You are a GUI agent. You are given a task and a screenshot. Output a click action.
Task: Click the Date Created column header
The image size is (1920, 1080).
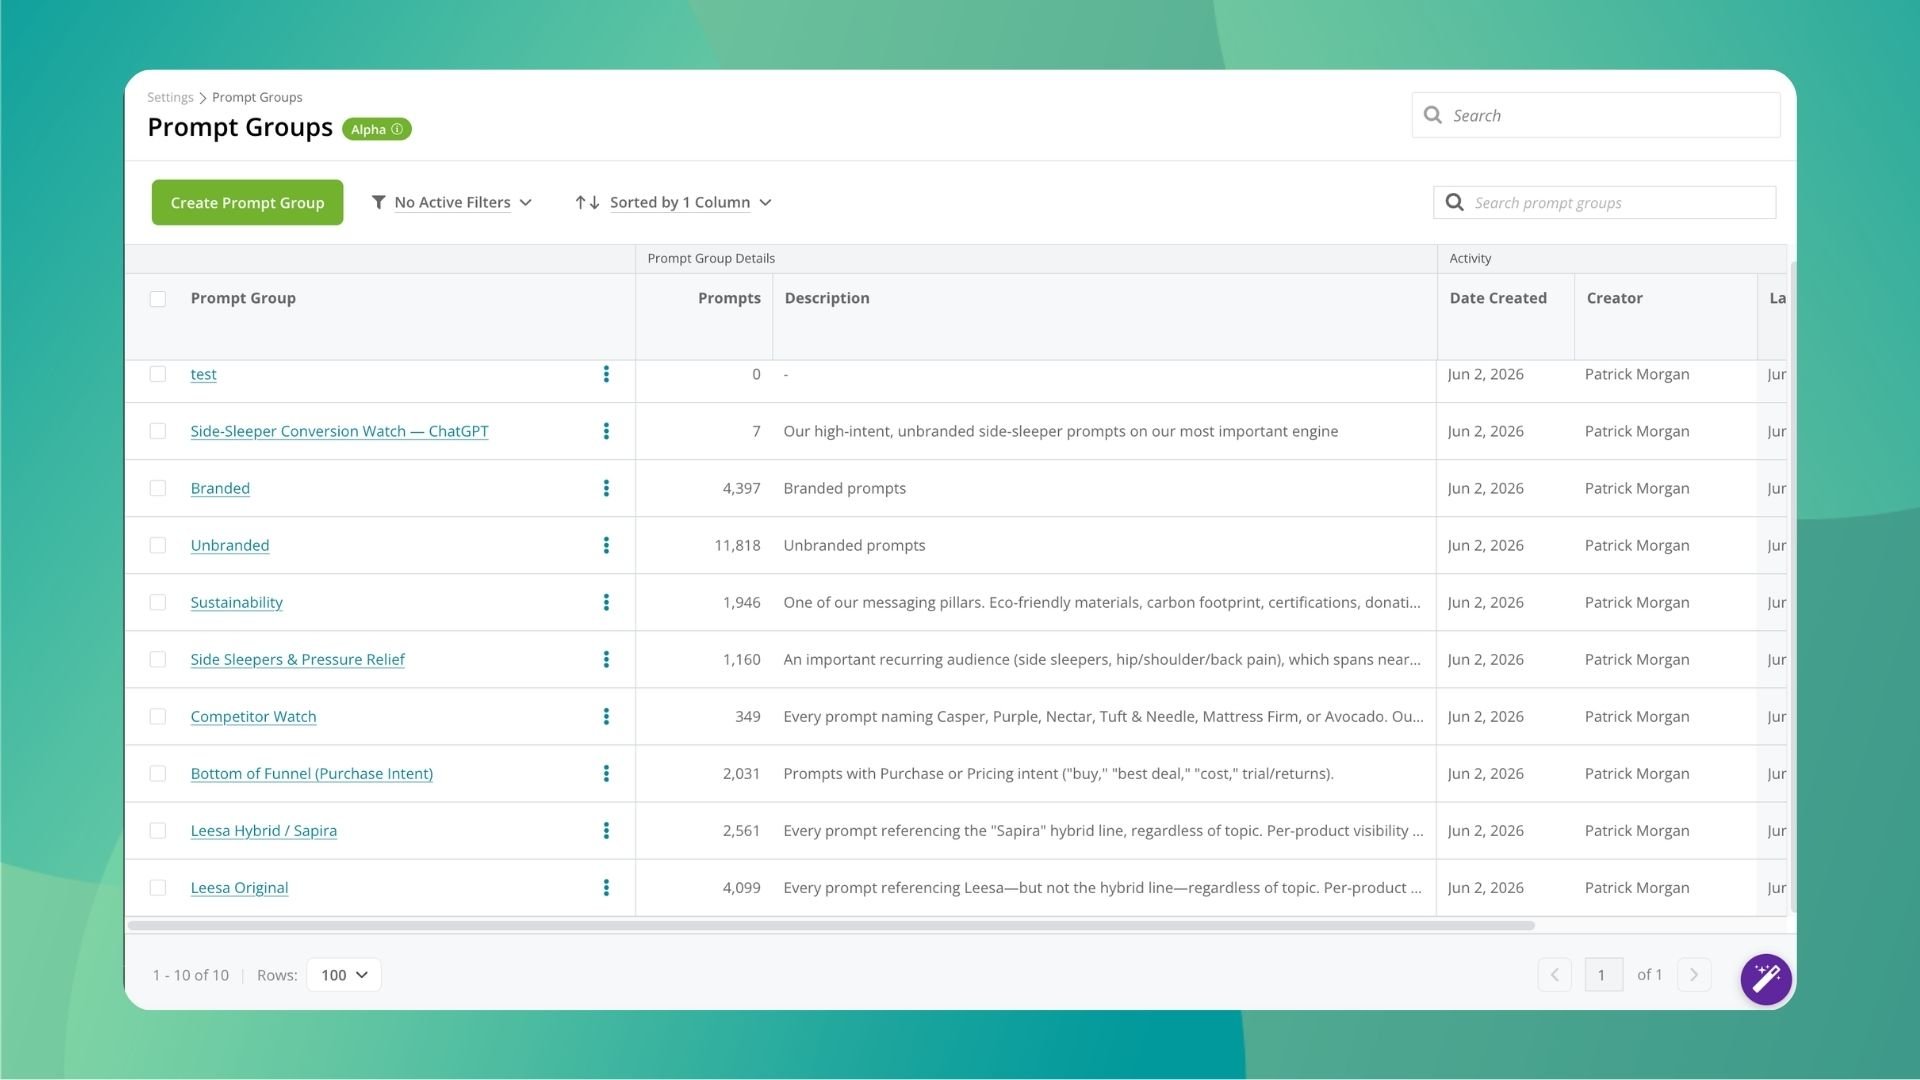tap(1498, 298)
